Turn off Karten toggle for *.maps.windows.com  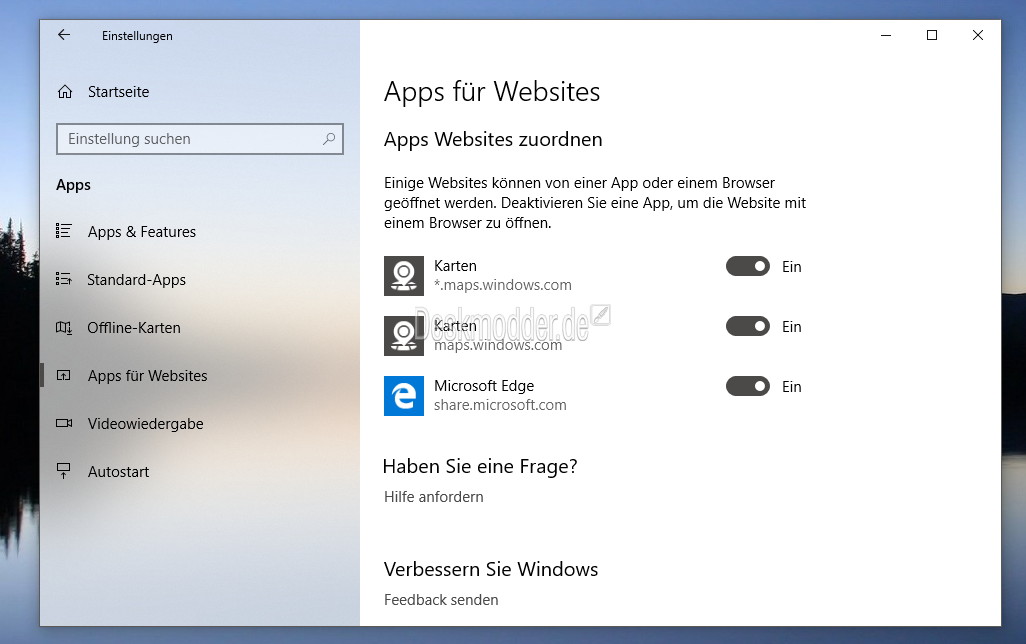pos(748,266)
